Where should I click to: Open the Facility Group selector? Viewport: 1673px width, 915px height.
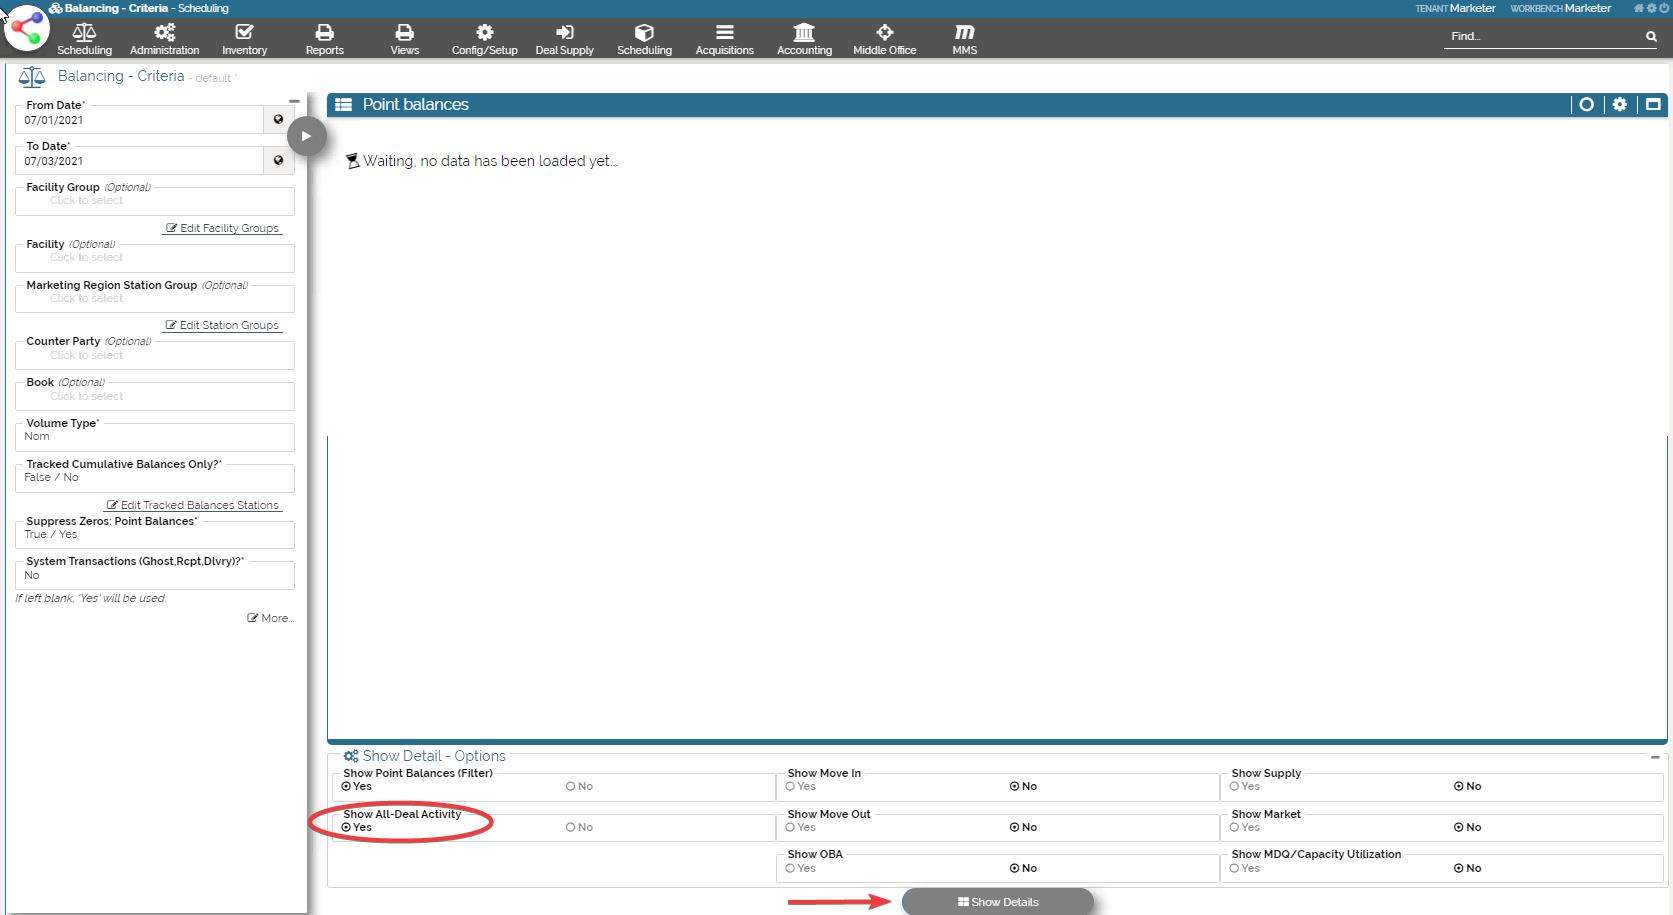coord(155,201)
